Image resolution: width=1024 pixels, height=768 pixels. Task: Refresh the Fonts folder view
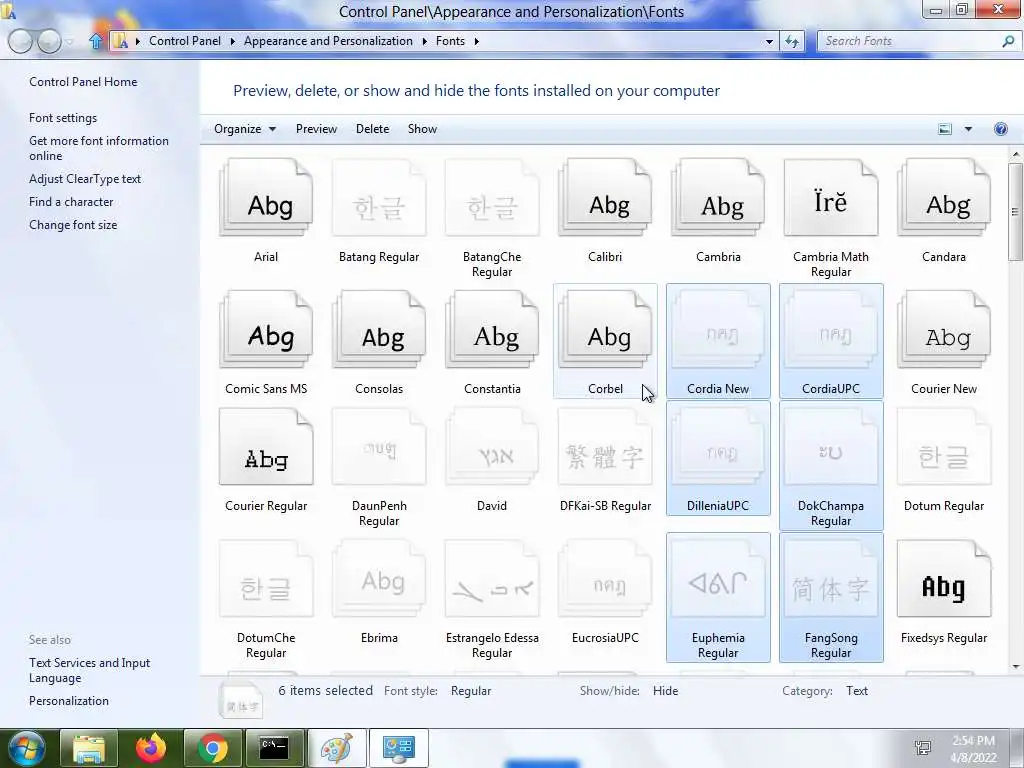[x=792, y=41]
